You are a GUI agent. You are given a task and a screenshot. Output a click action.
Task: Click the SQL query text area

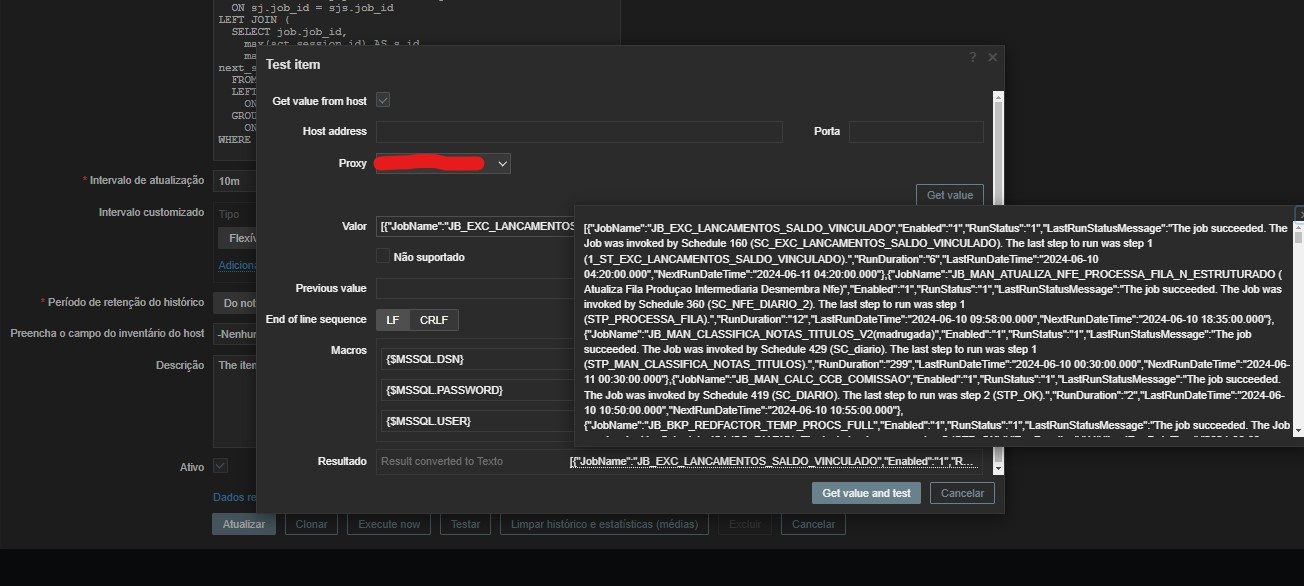417,22
